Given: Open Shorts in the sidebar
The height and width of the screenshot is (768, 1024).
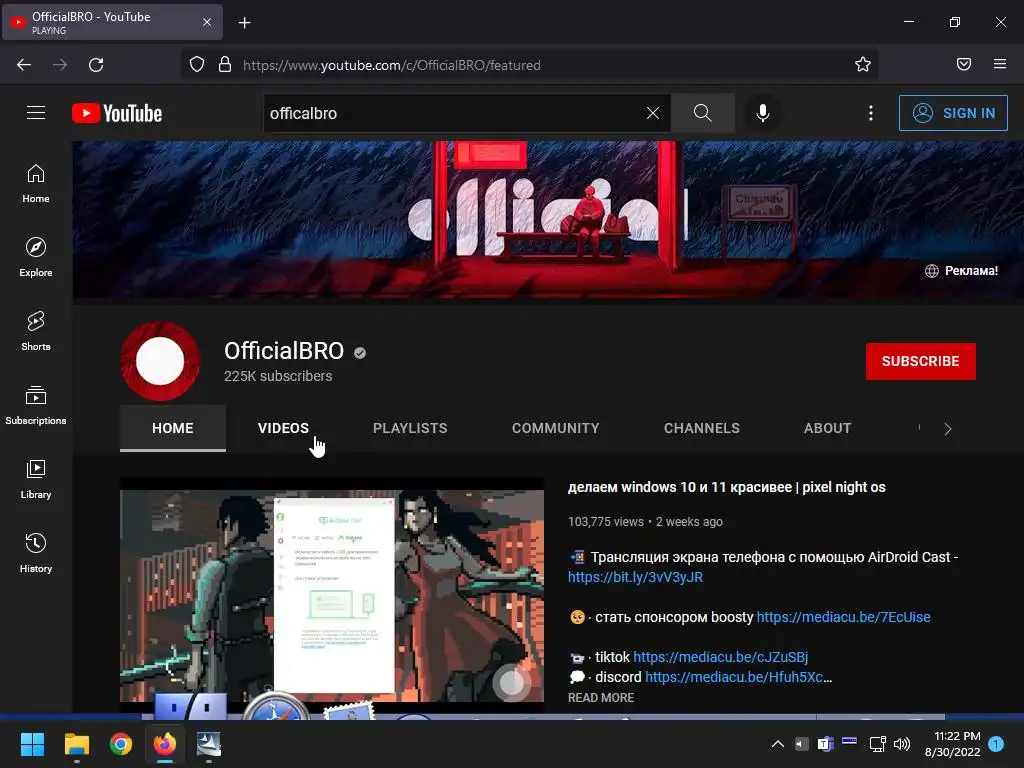Looking at the screenshot, I should (36, 331).
